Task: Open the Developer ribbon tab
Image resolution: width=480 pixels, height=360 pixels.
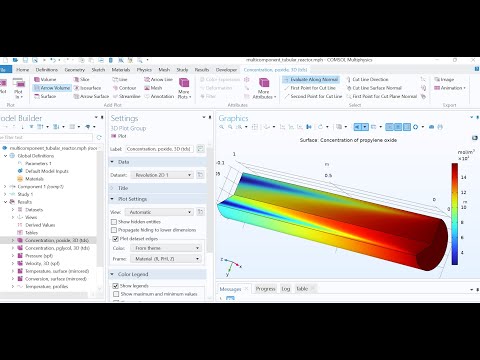Action: 226,70
